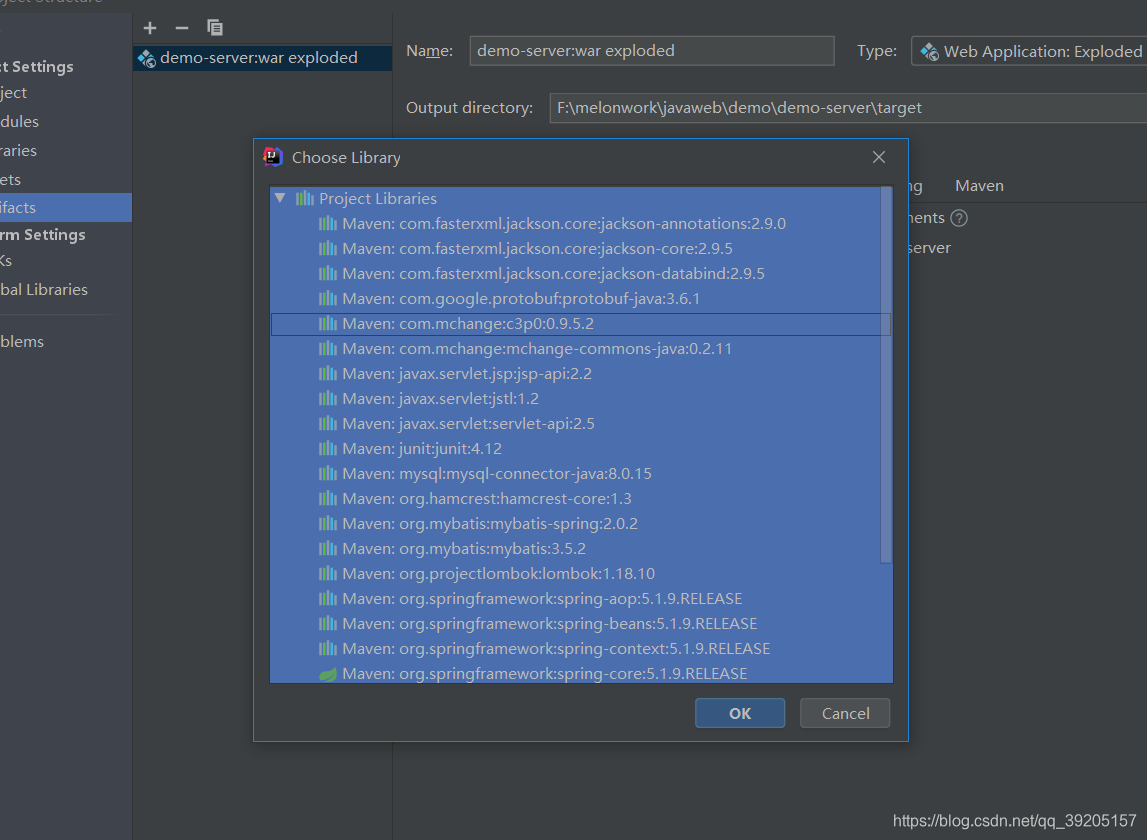This screenshot has width=1147, height=840.
Task: Click the help question mark icon
Action: [959, 218]
